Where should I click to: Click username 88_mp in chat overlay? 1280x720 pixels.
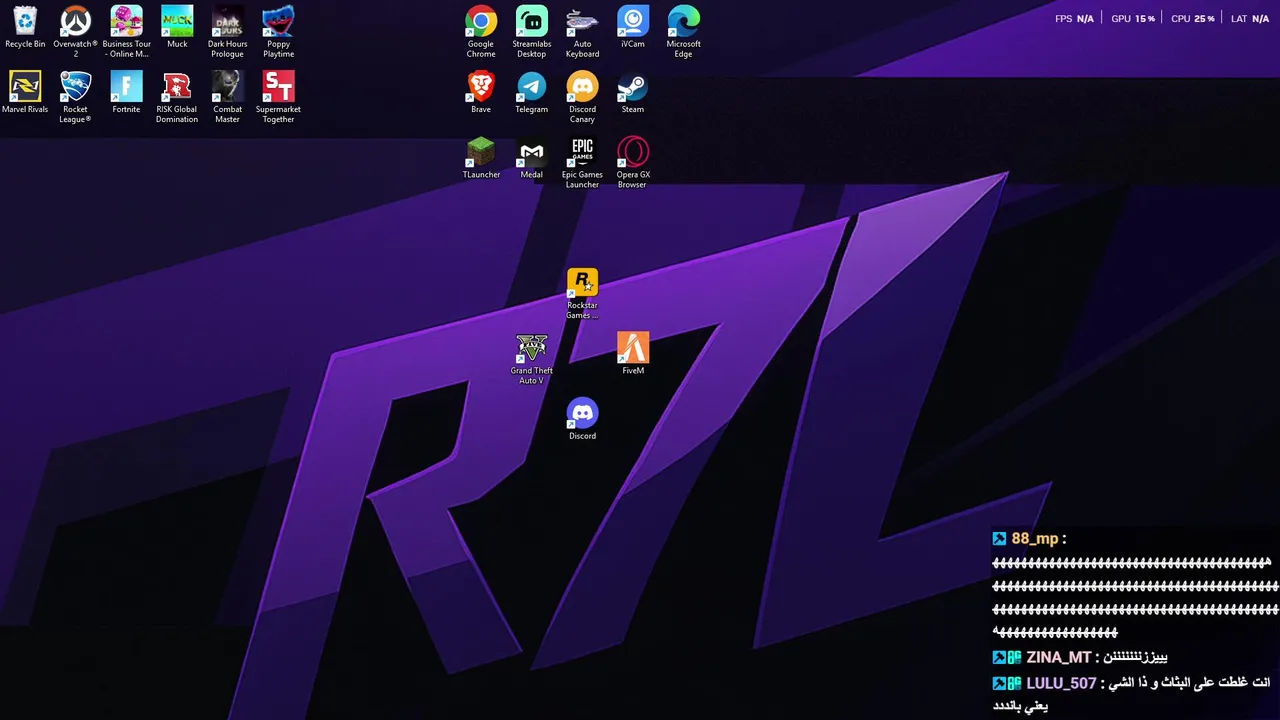1034,538
